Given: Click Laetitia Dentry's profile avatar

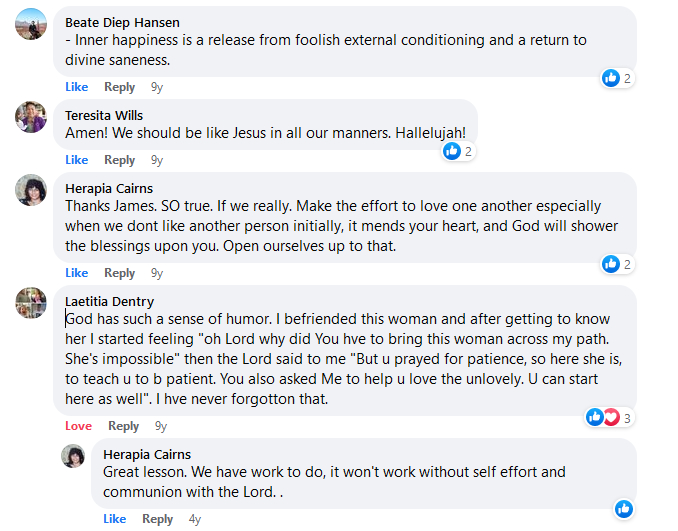Looking at the screenshot, I should coord(31,302).
